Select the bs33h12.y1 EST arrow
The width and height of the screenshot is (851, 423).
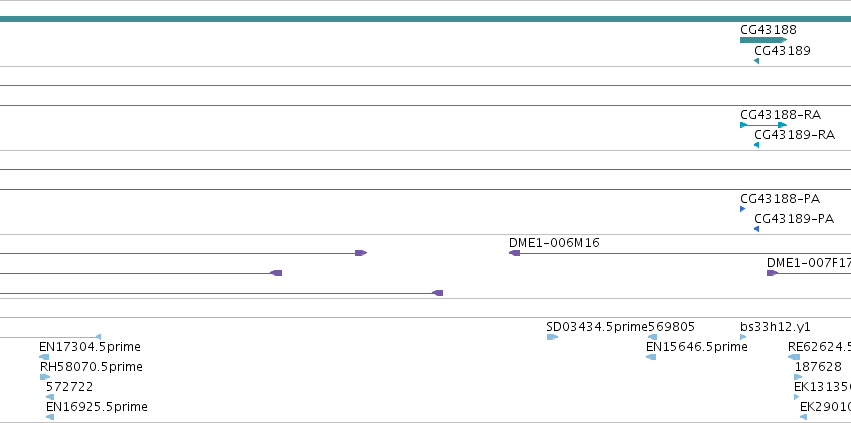tap(743, 337)
